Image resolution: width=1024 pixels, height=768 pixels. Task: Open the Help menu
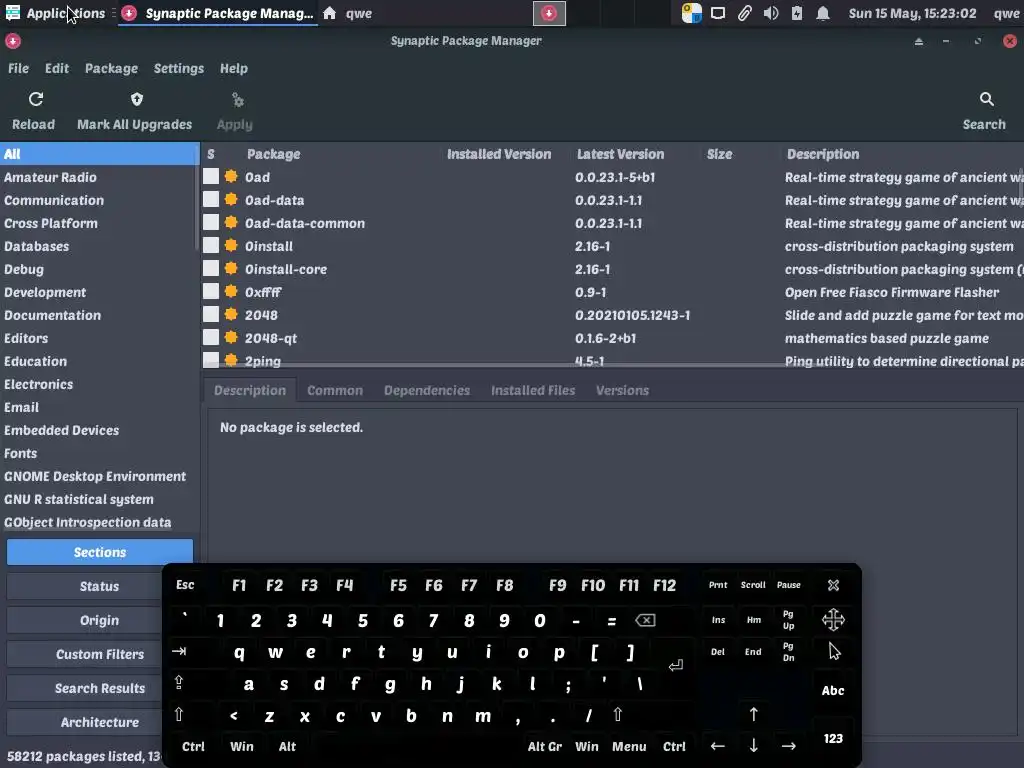234,68
